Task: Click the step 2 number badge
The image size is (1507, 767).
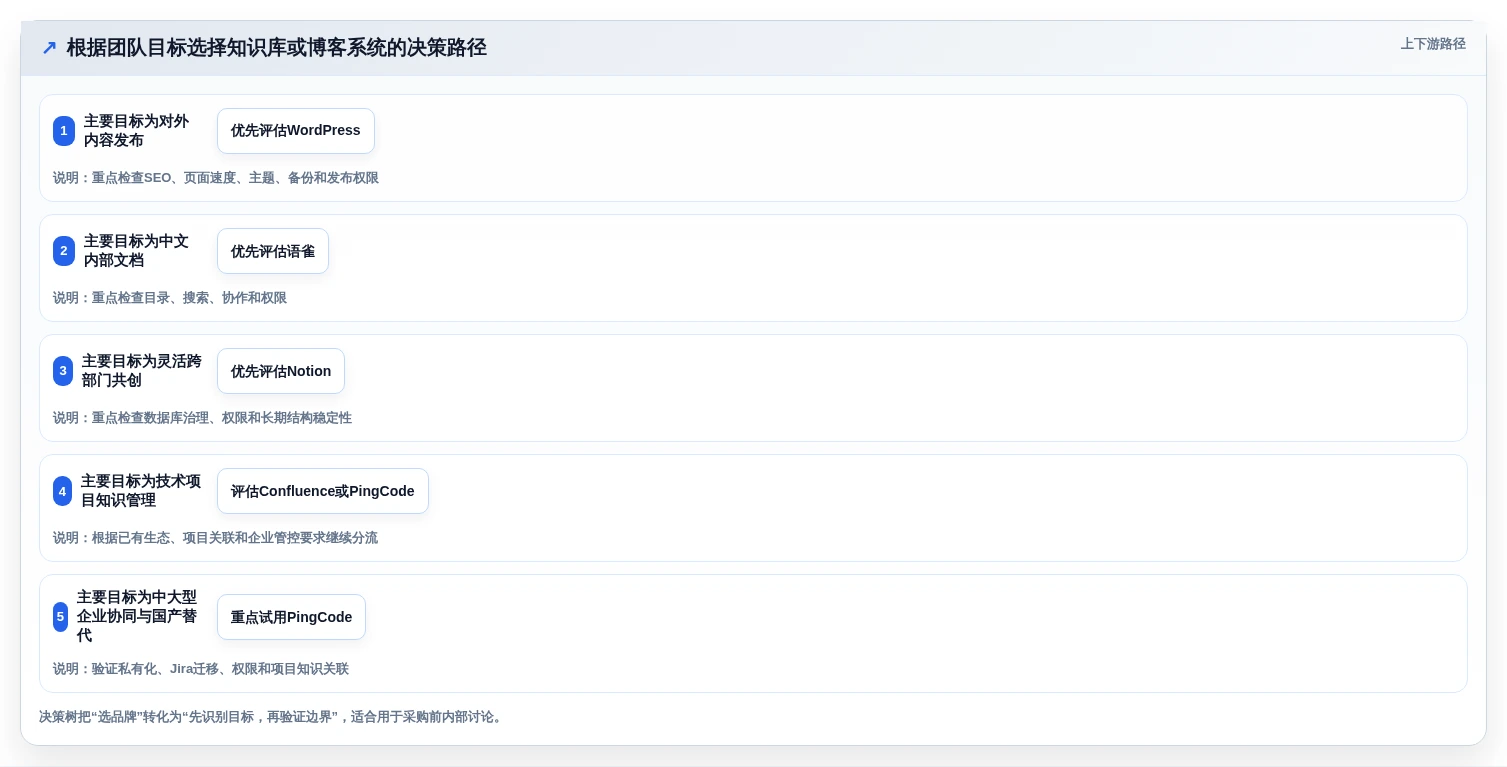Action: click(x=64, y=251)
